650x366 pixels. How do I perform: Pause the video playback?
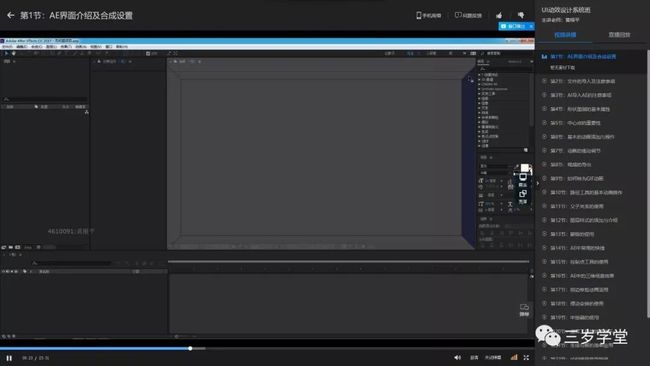[x=9, y=358]
